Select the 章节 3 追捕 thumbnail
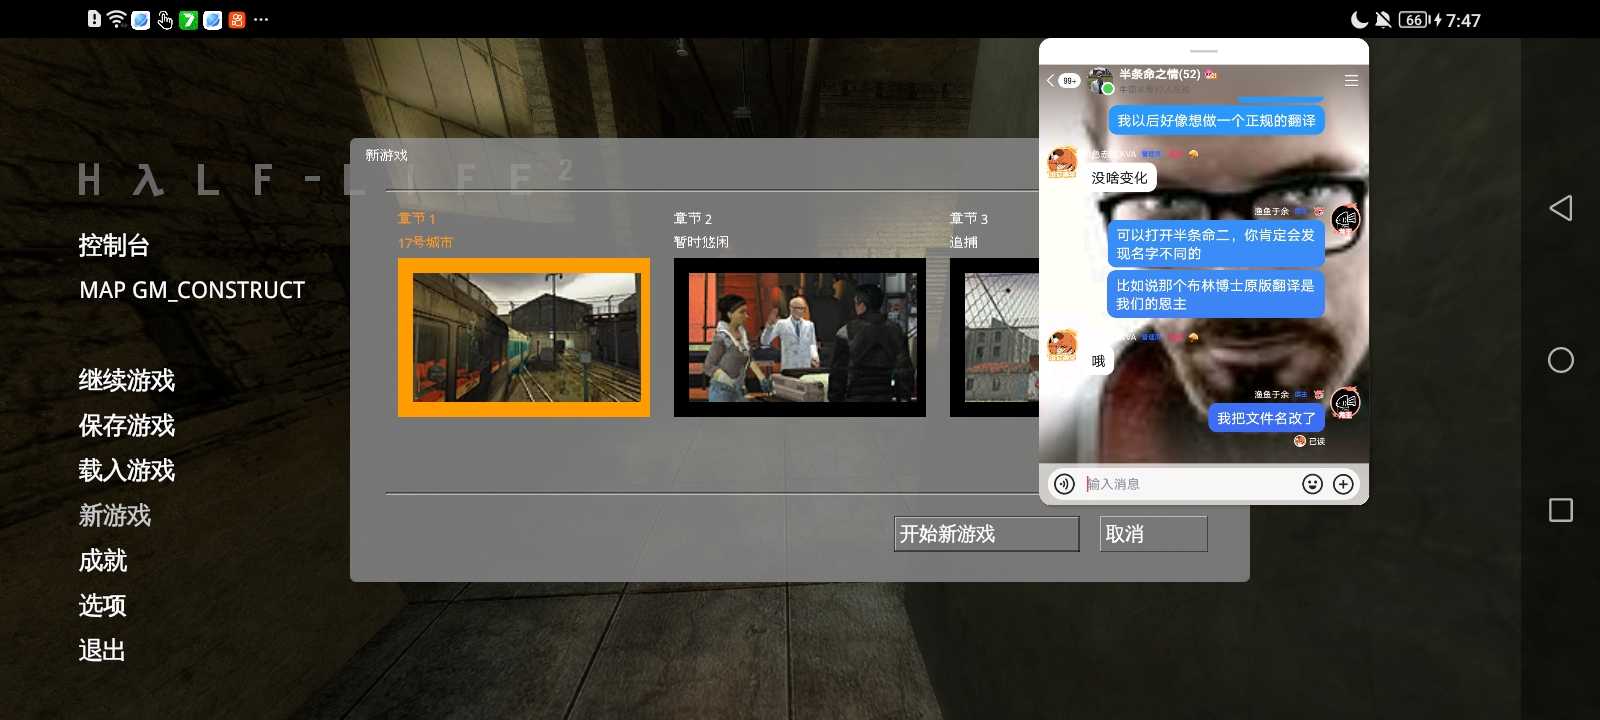Image resolution: width=1600 pixels, height=720 pixels. tap(995, 337)
